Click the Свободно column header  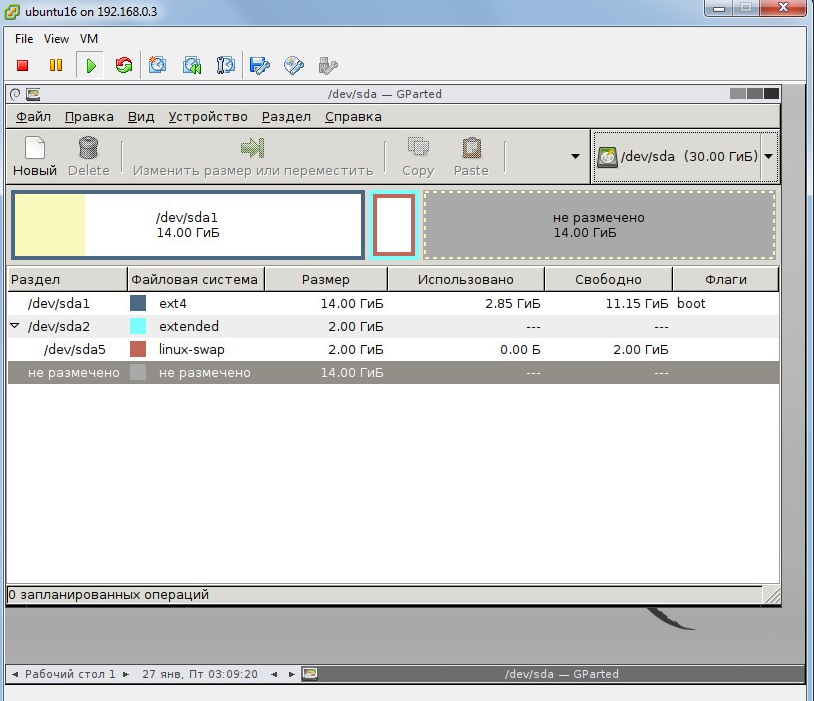coord(608,279)
